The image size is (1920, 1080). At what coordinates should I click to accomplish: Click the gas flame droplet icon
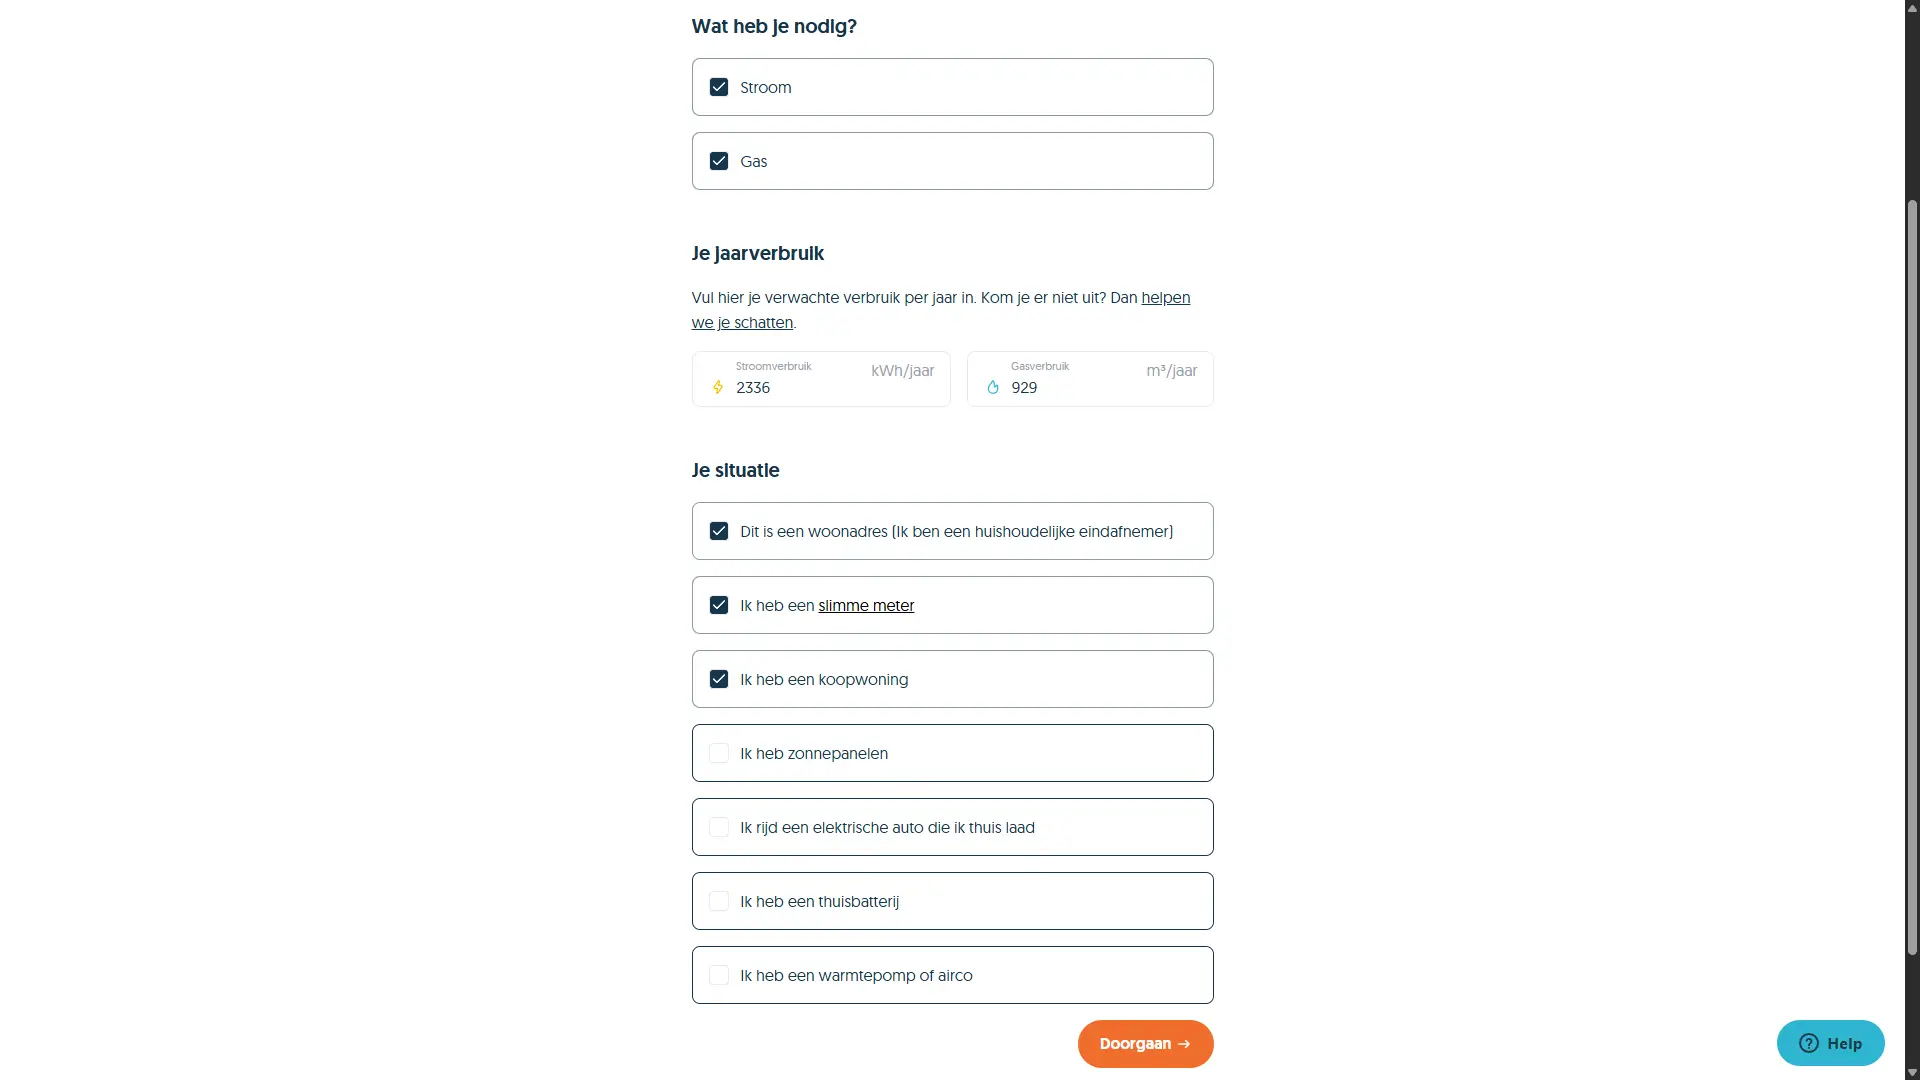[993, 387]
